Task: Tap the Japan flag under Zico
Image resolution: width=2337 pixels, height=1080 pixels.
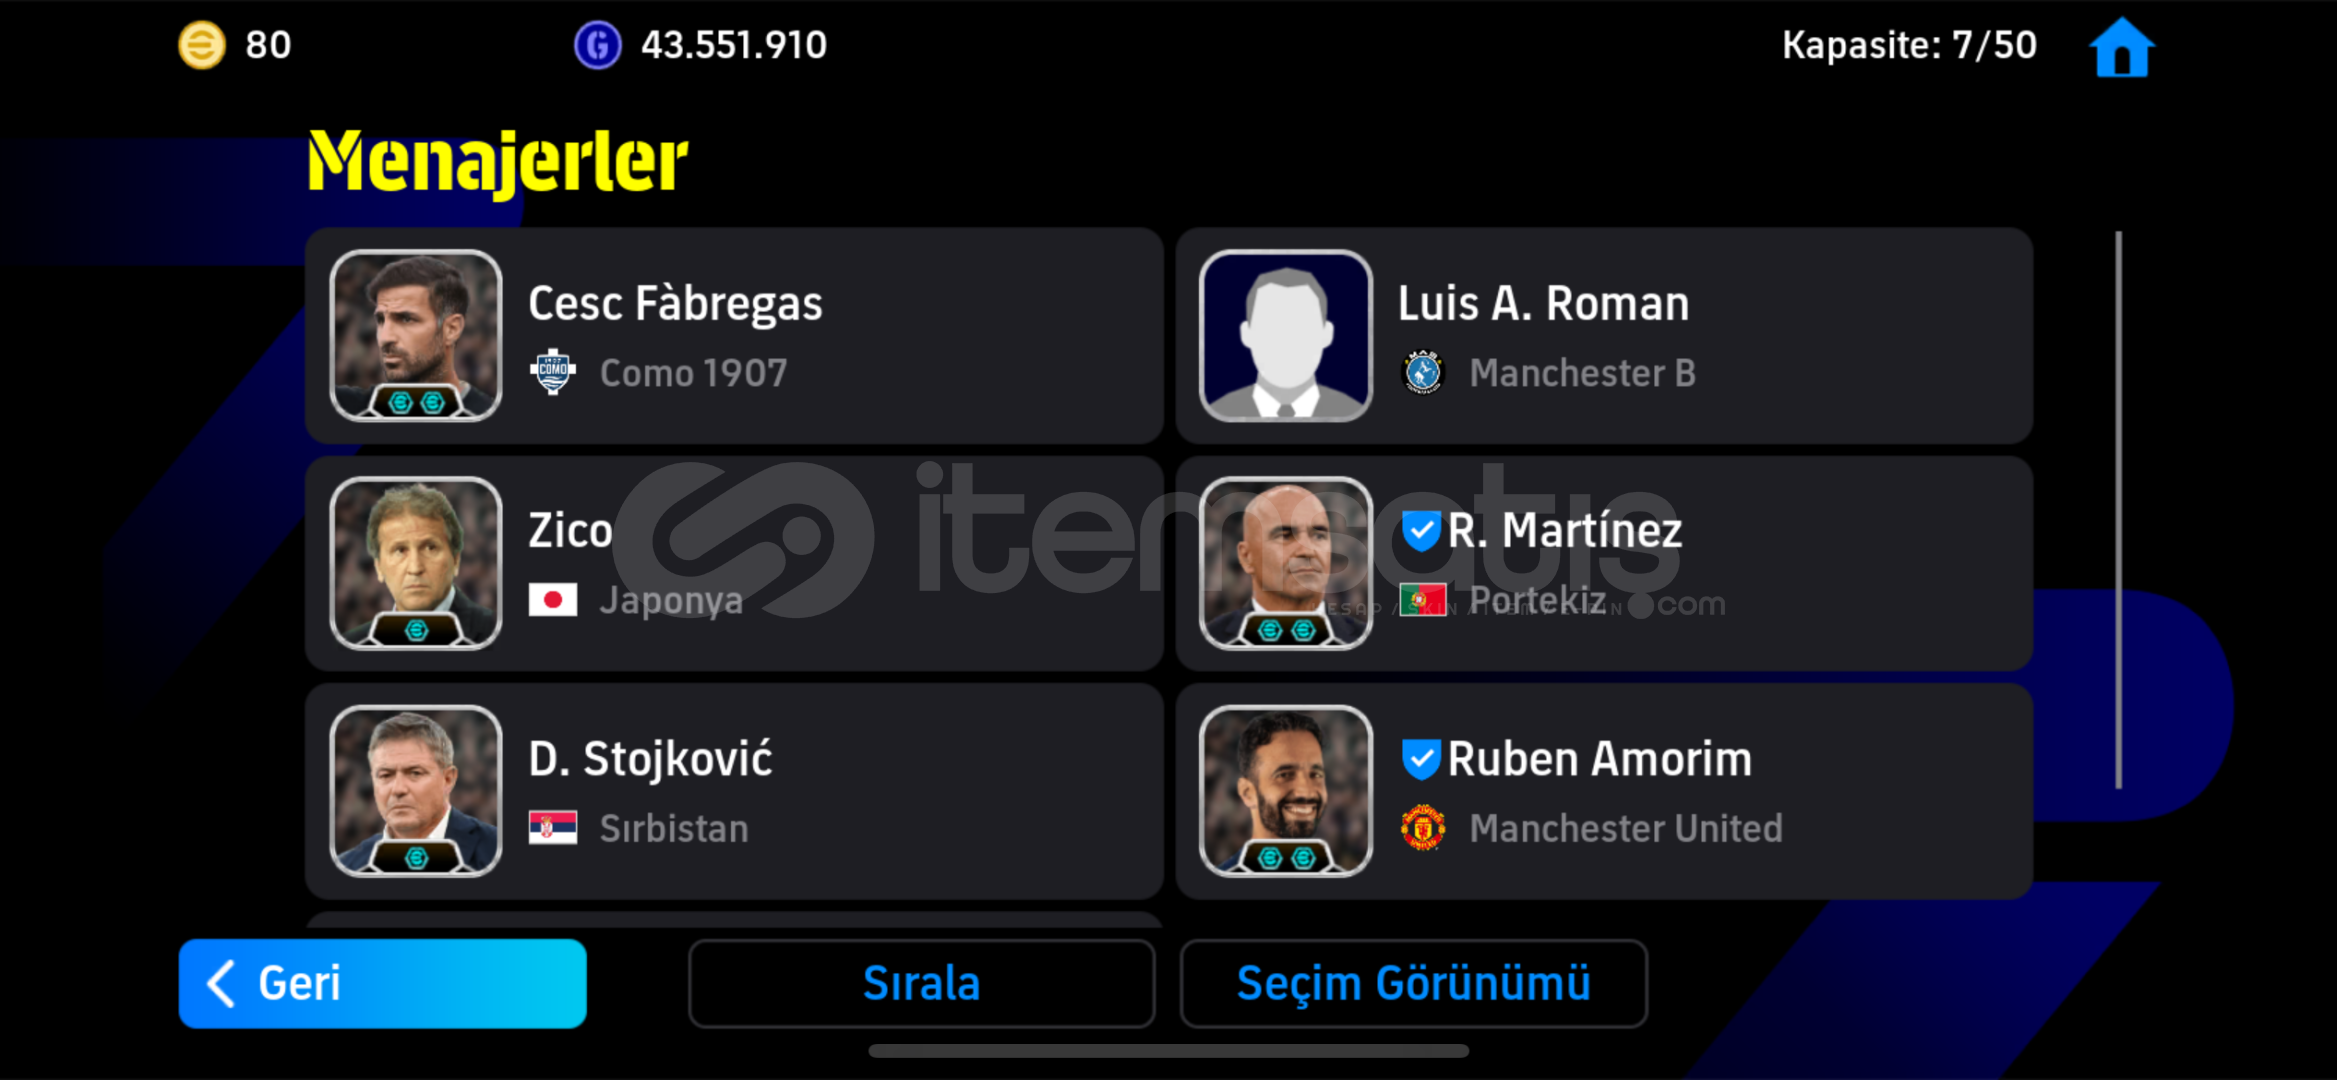Action: click(552, 600)
